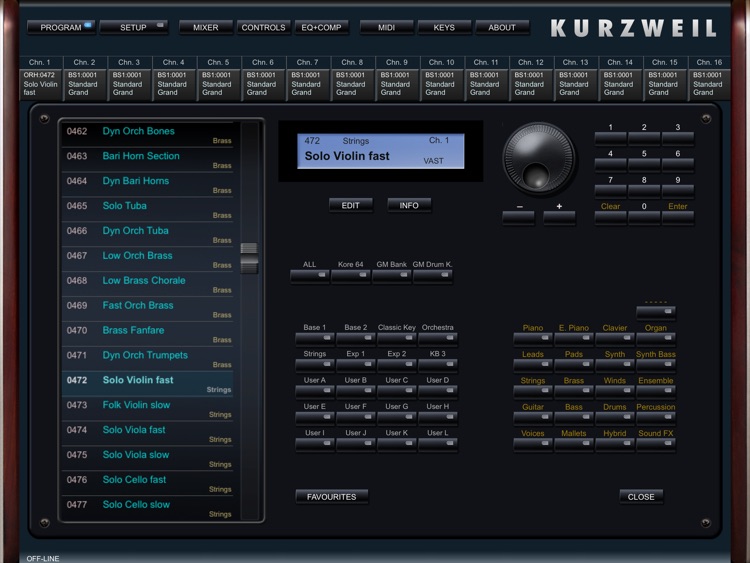Toggle the GM Drum K. bank button

point(432,276)
